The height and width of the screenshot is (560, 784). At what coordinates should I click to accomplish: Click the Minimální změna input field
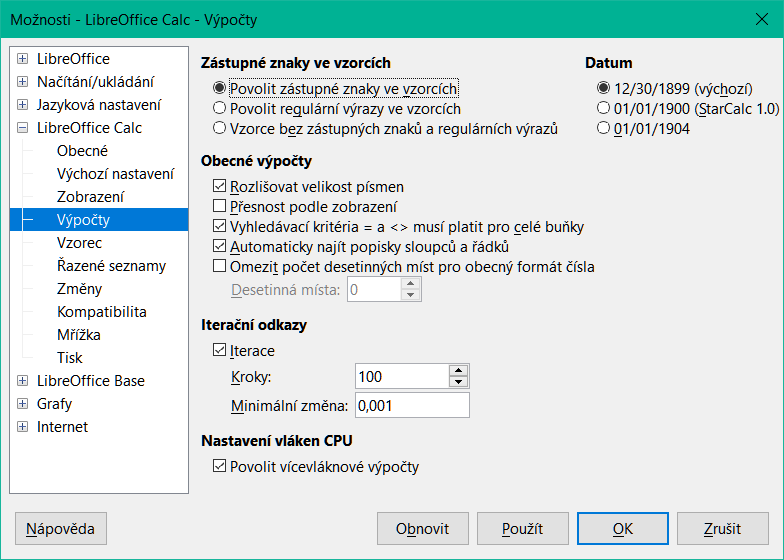(x=412, y=405)
